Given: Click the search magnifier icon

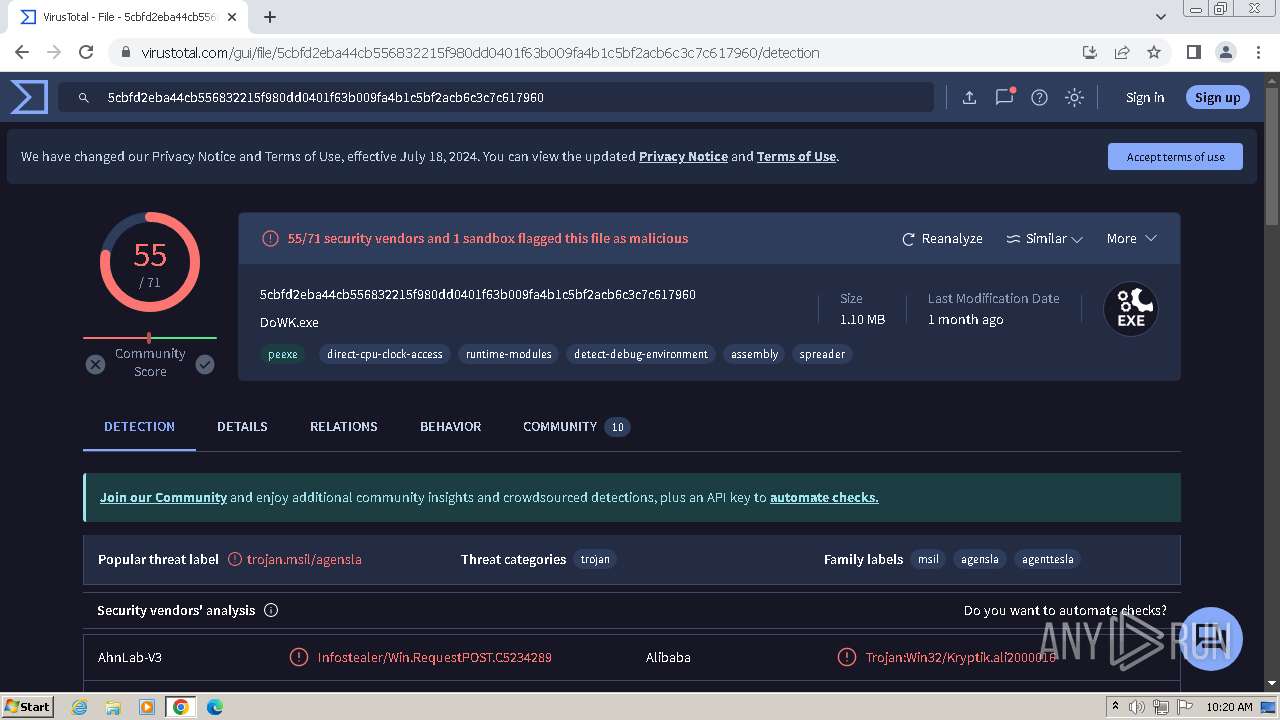Looking at the screenshot, I should (x=84, y=98).
